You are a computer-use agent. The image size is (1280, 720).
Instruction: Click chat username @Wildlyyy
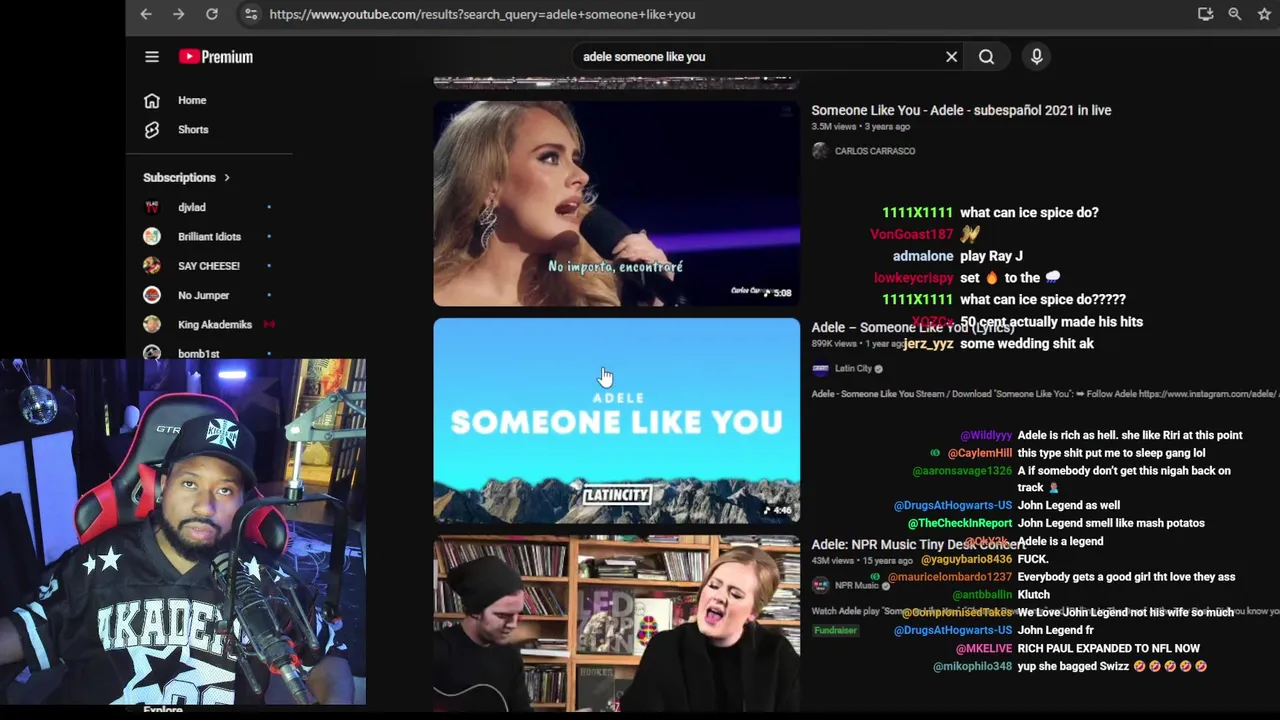coord(986,435)
